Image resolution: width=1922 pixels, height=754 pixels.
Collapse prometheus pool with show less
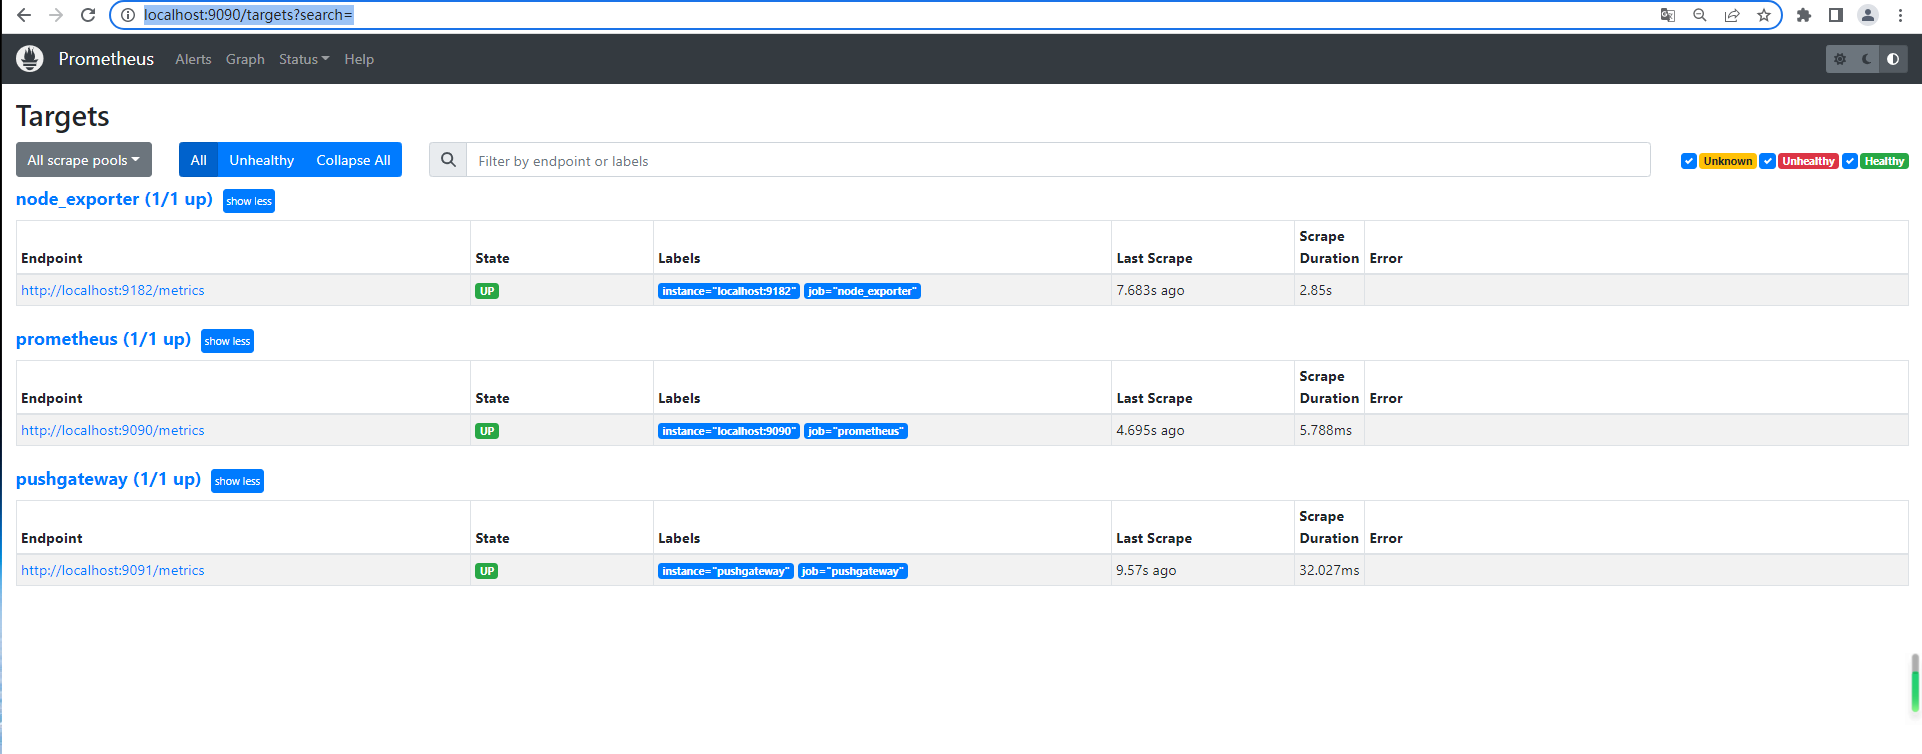[x=227, y=341]
